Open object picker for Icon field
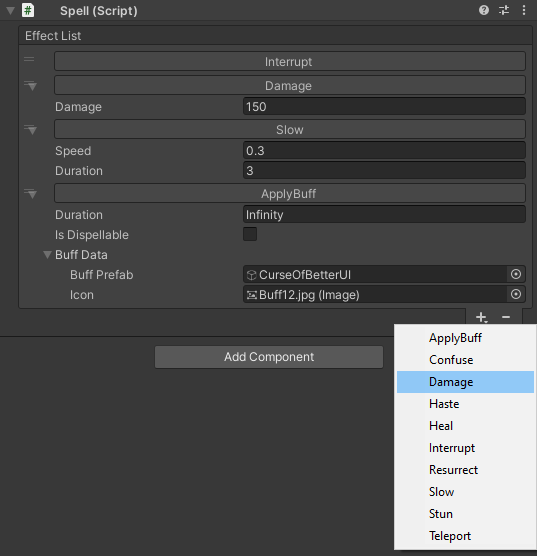The height and width of the screenshot is (556, 537). point(516,294)
